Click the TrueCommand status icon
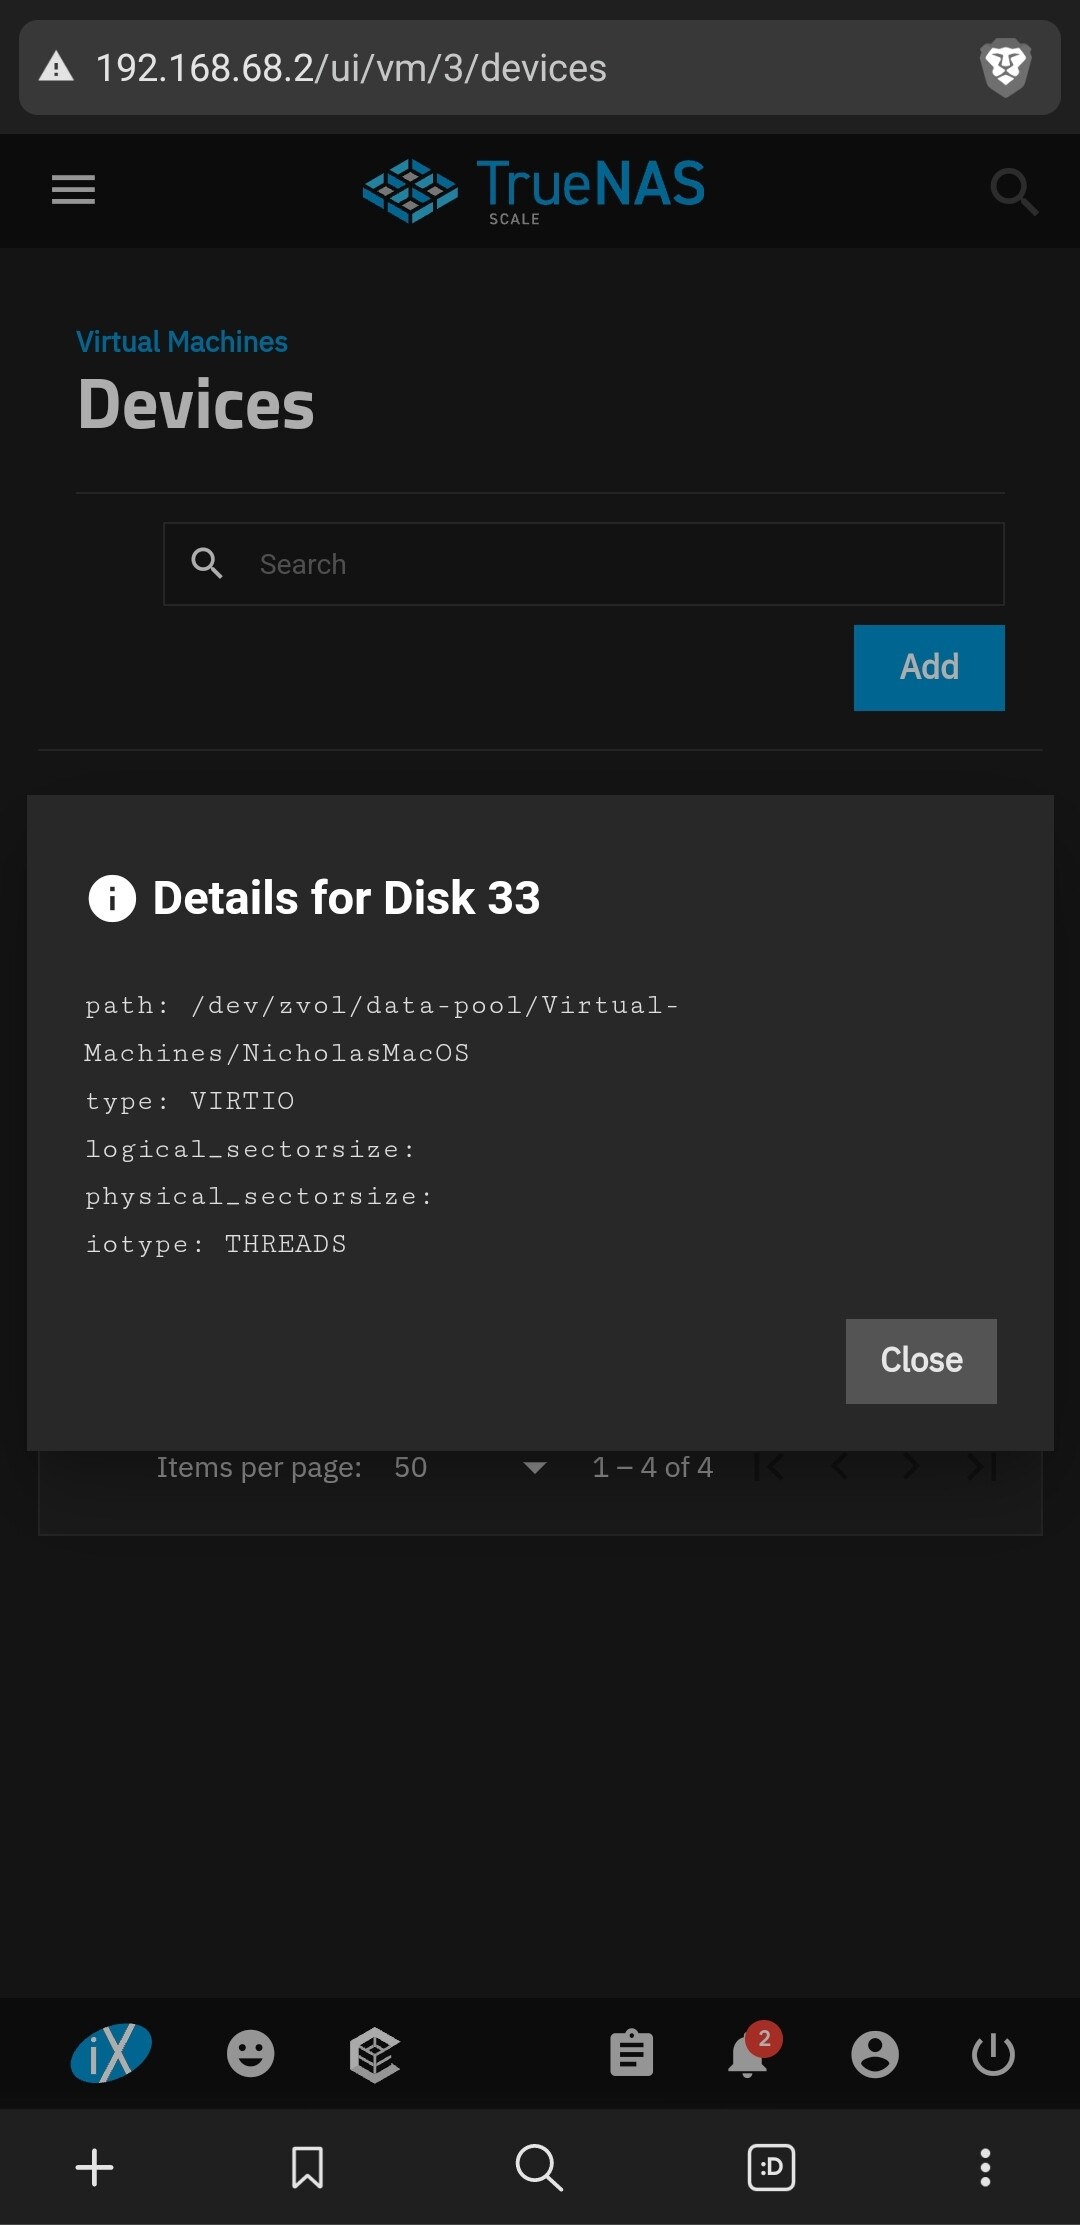This screenshot has width=1080, height=2225. (374, 2055)
